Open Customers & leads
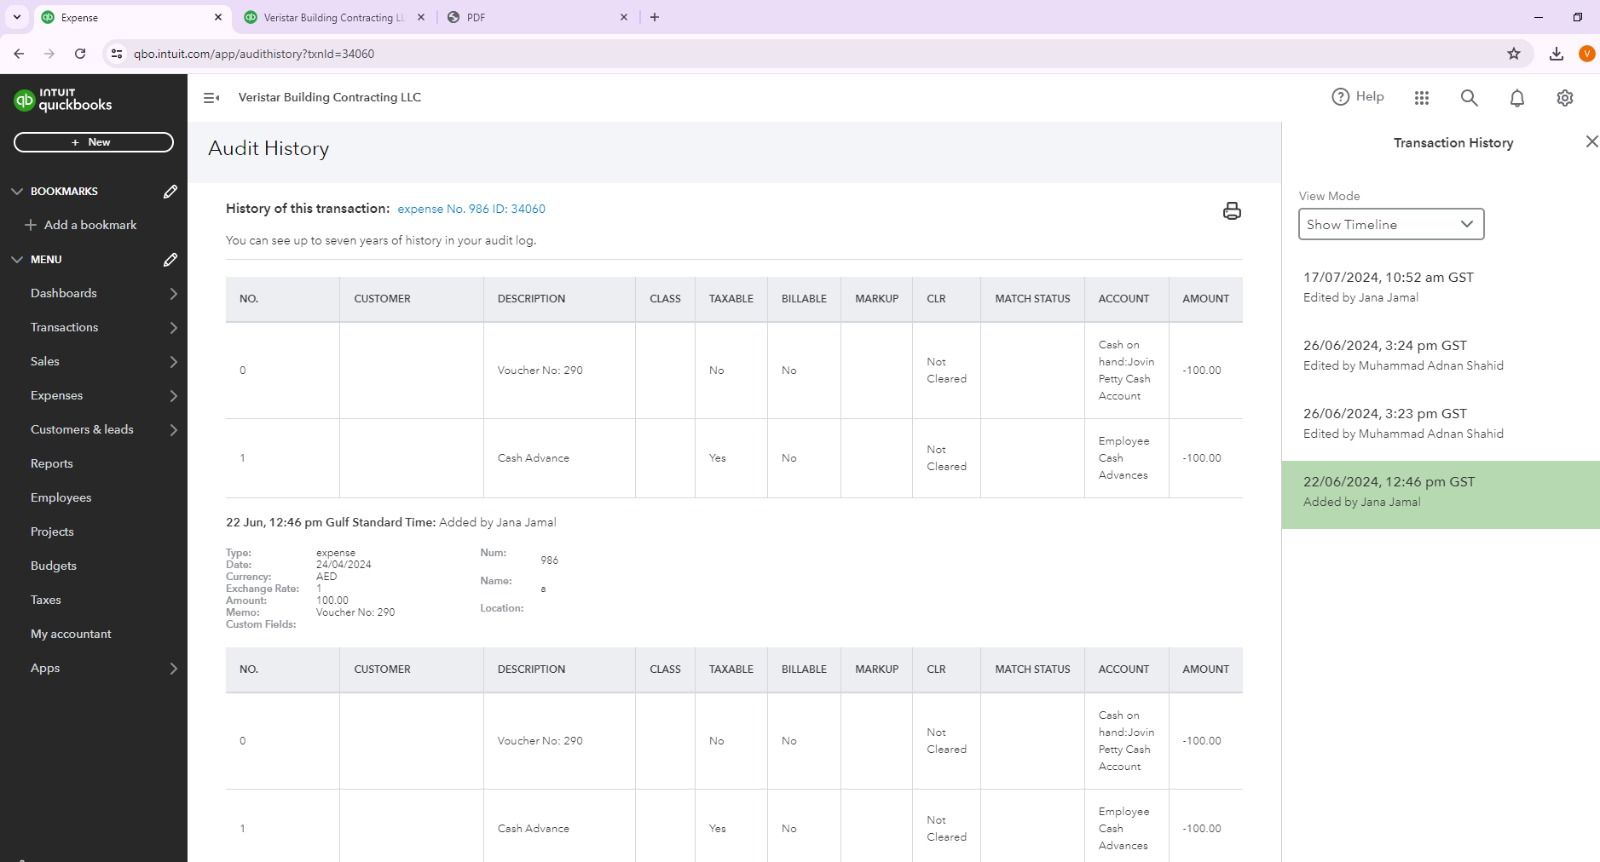Image resolution: width=1600 pixels, height=862 pixels. [82, 429]
